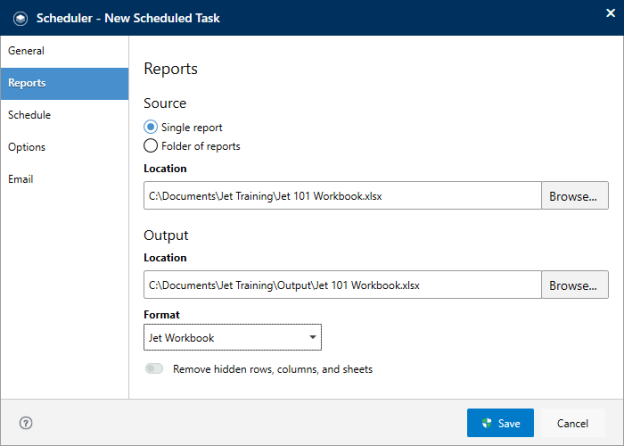Viewport: 624px width, 446px height.
Task: Click into the Source location path field
Action: [x=342, y=196]
